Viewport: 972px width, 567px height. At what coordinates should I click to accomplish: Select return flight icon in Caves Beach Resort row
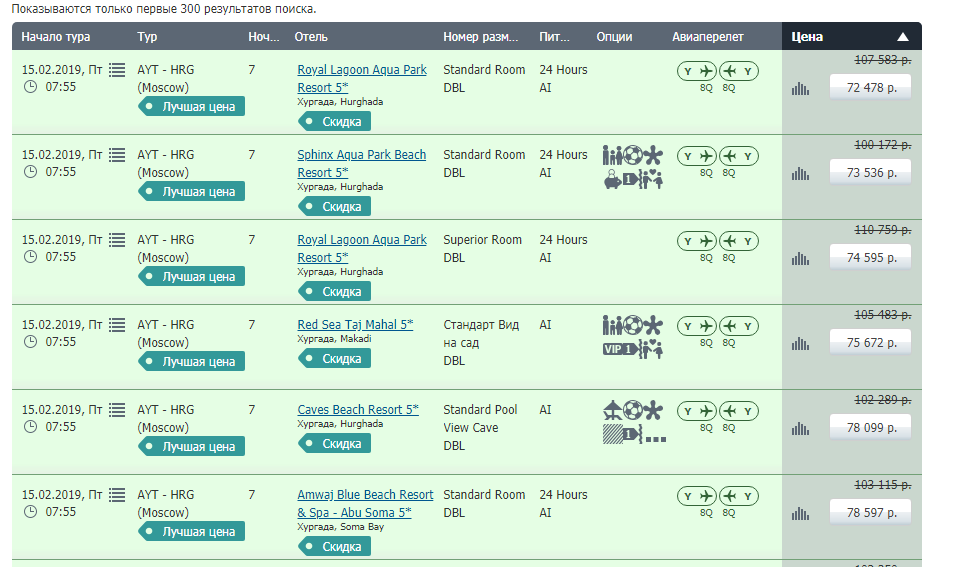739,411
